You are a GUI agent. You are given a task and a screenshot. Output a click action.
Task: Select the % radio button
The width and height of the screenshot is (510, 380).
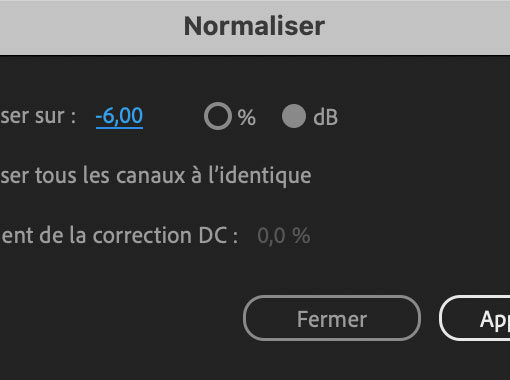coord(218,116)
